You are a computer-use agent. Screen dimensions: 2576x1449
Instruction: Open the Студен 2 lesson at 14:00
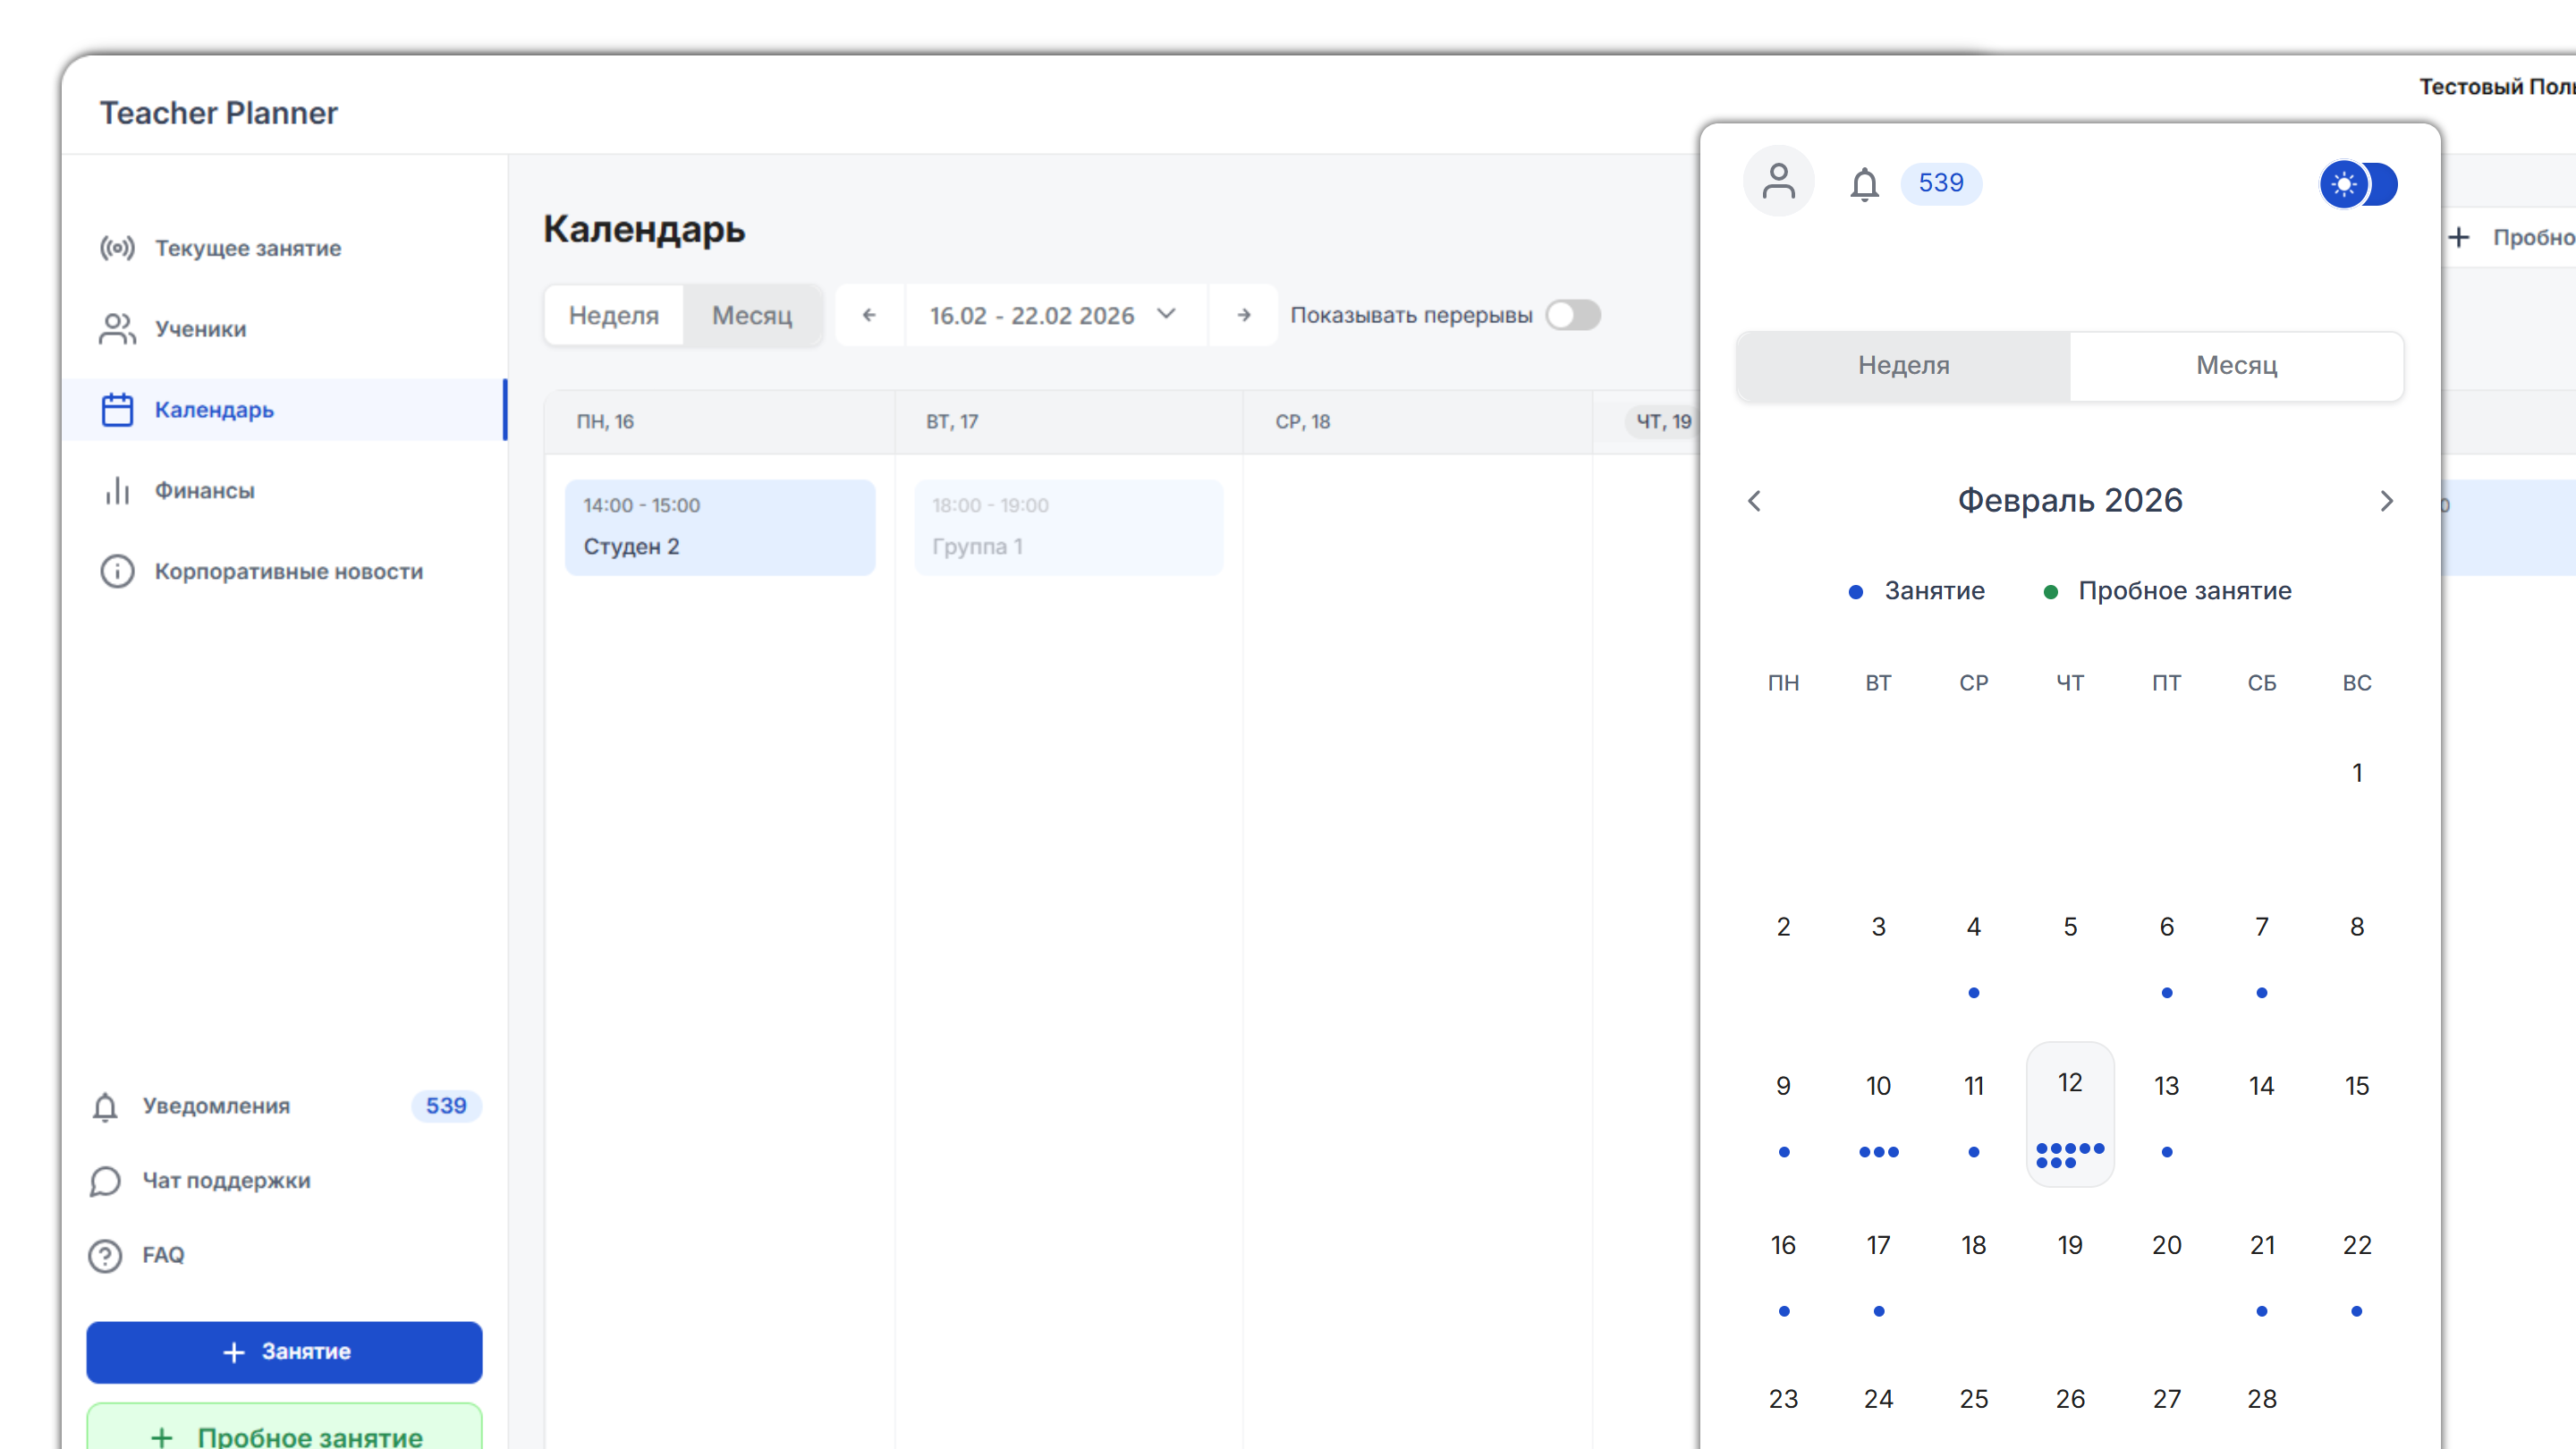[x=720, y=527]
